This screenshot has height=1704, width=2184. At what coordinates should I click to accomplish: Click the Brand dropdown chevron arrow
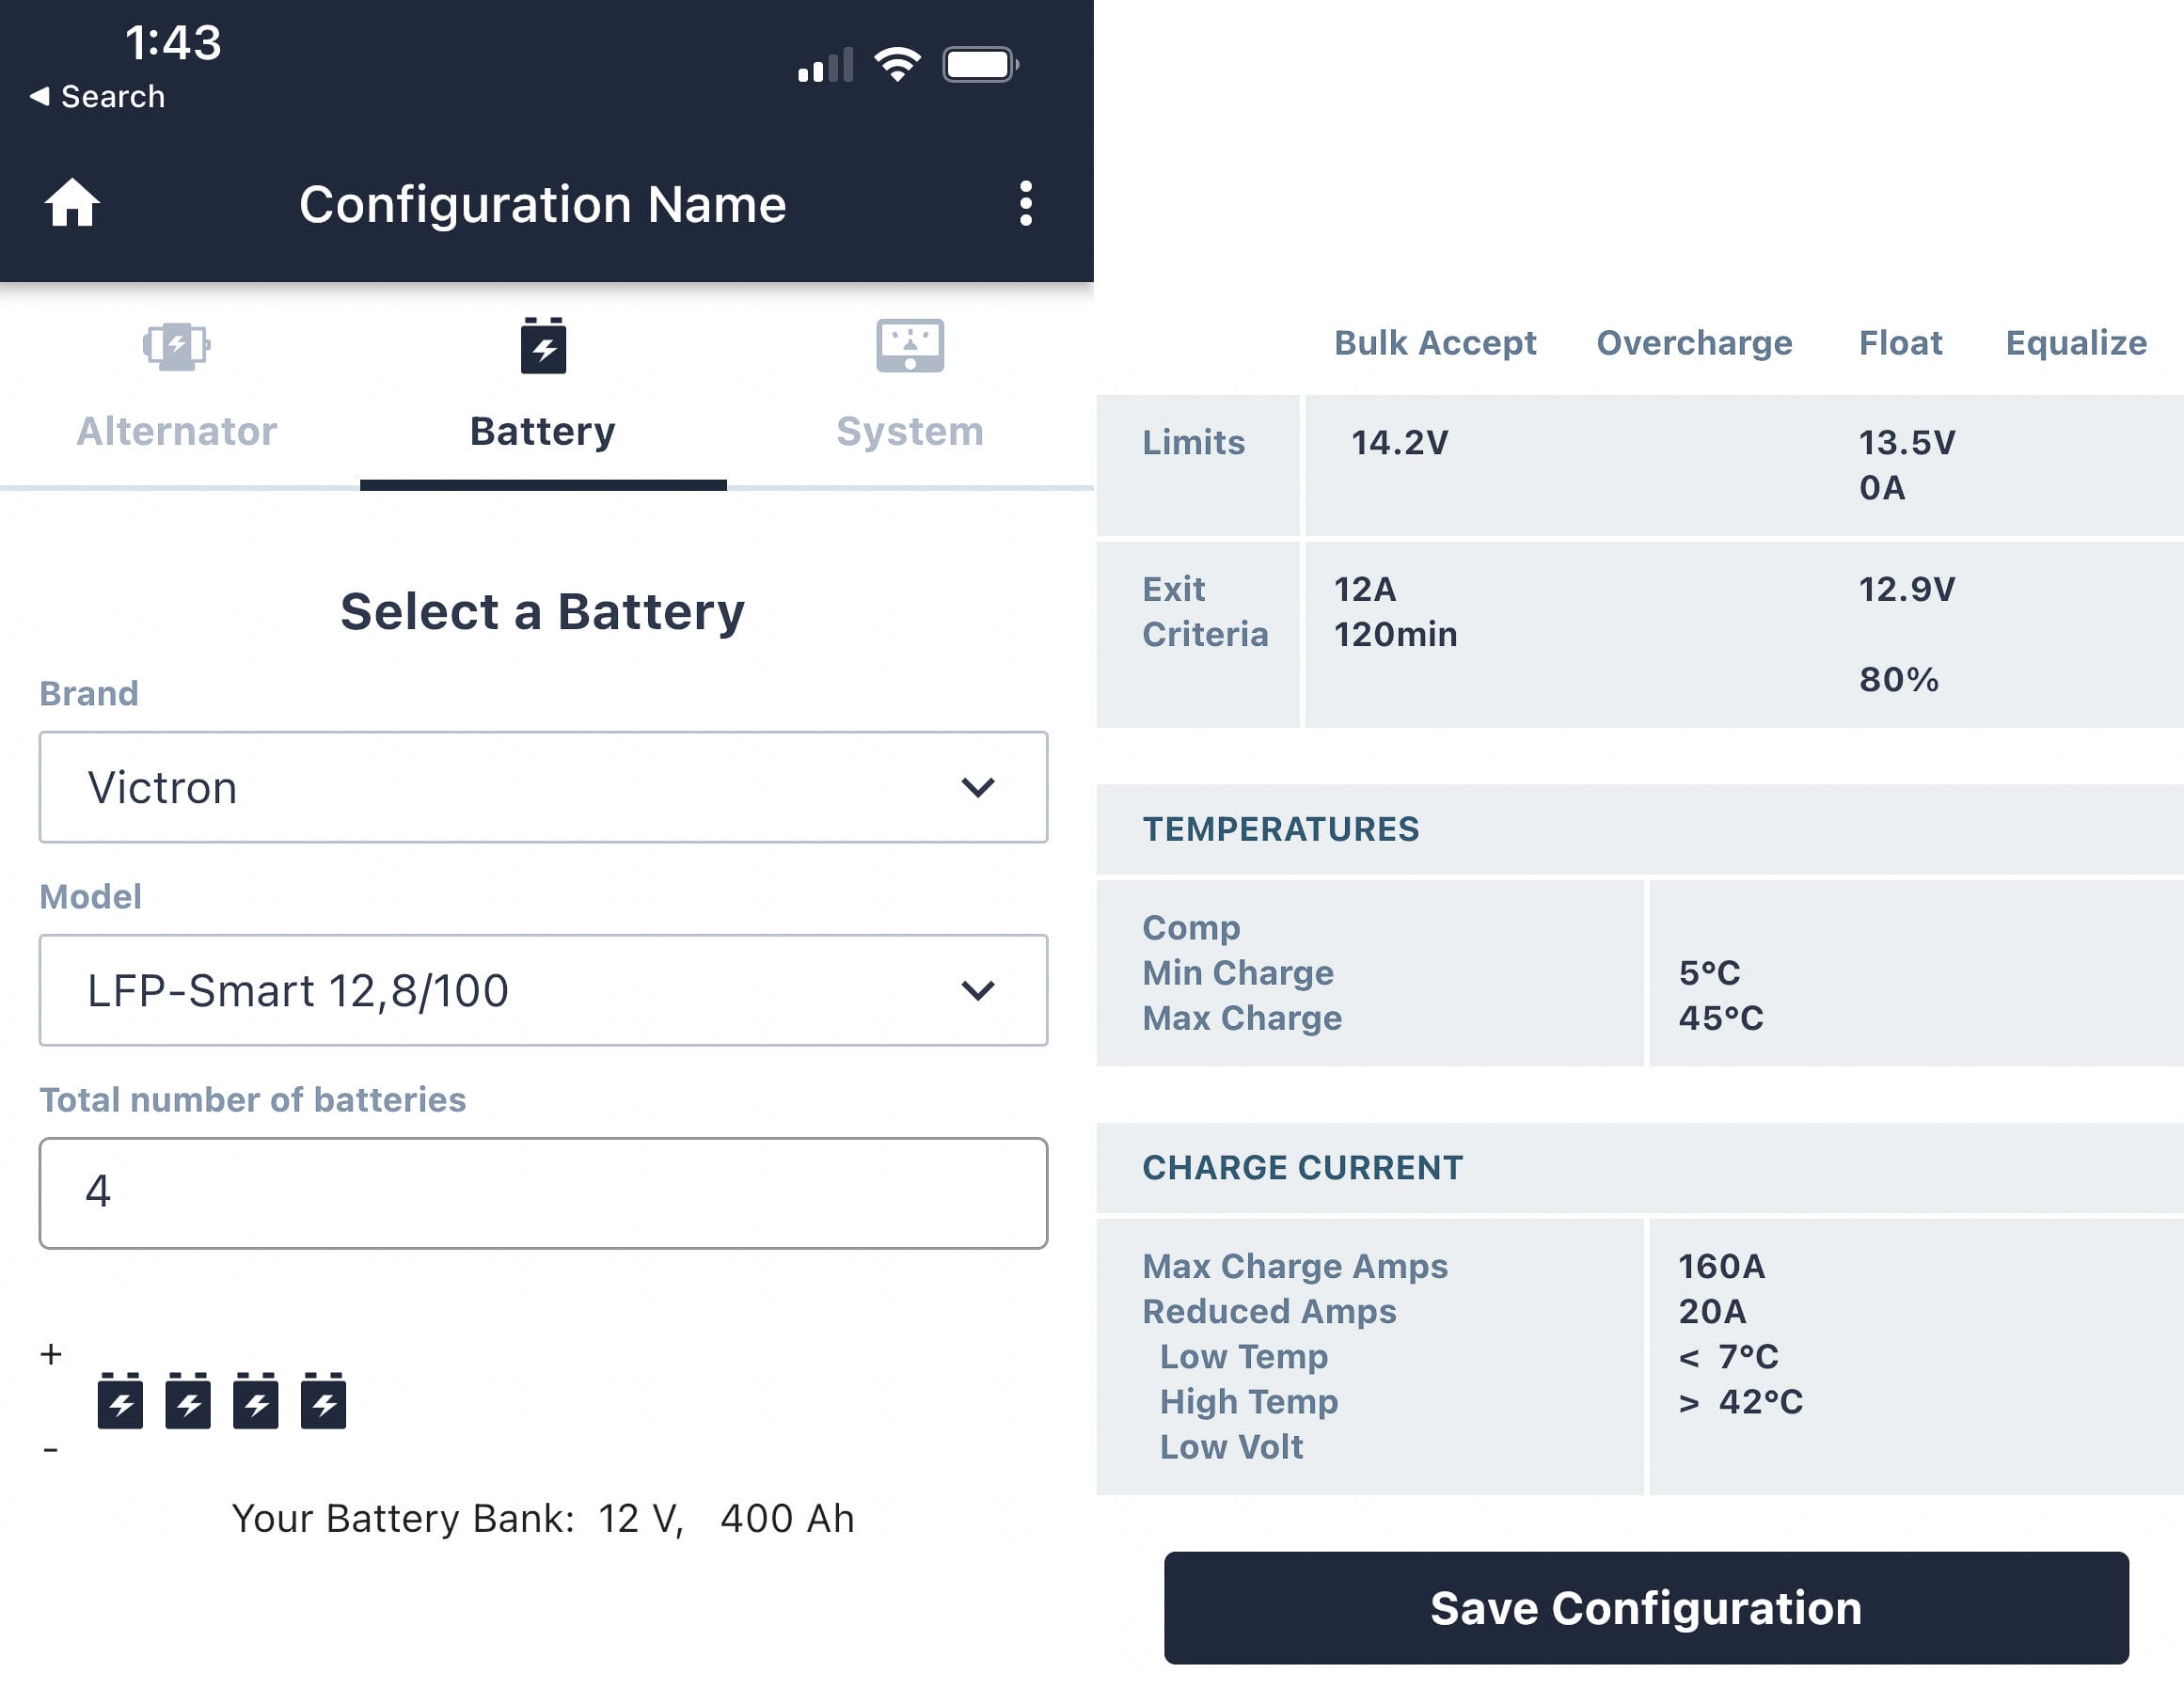pos(977,787)
